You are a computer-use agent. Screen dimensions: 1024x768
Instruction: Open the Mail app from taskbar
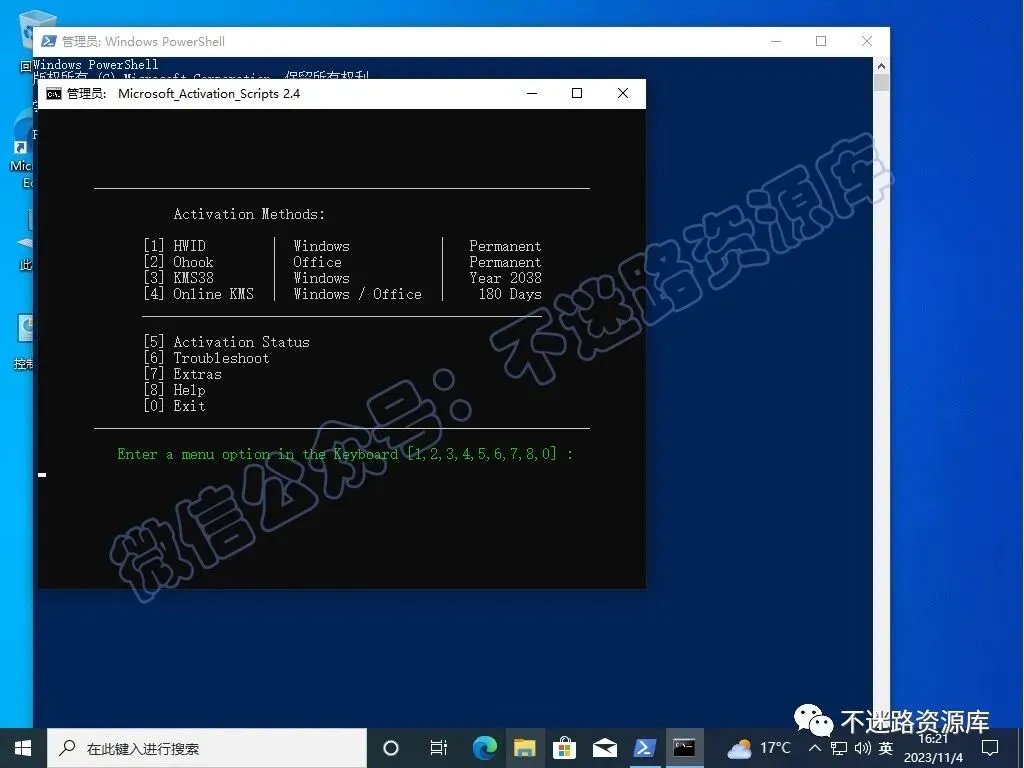click(605, 748)
